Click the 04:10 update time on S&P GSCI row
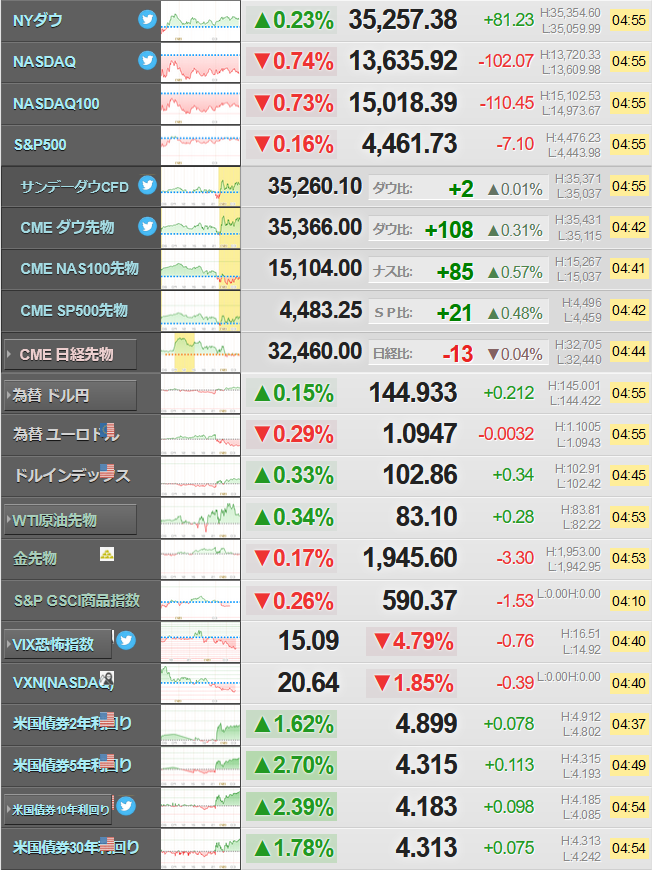Image resolution: width=654 pixels, height=870 pixels. [x=628, y=601]
